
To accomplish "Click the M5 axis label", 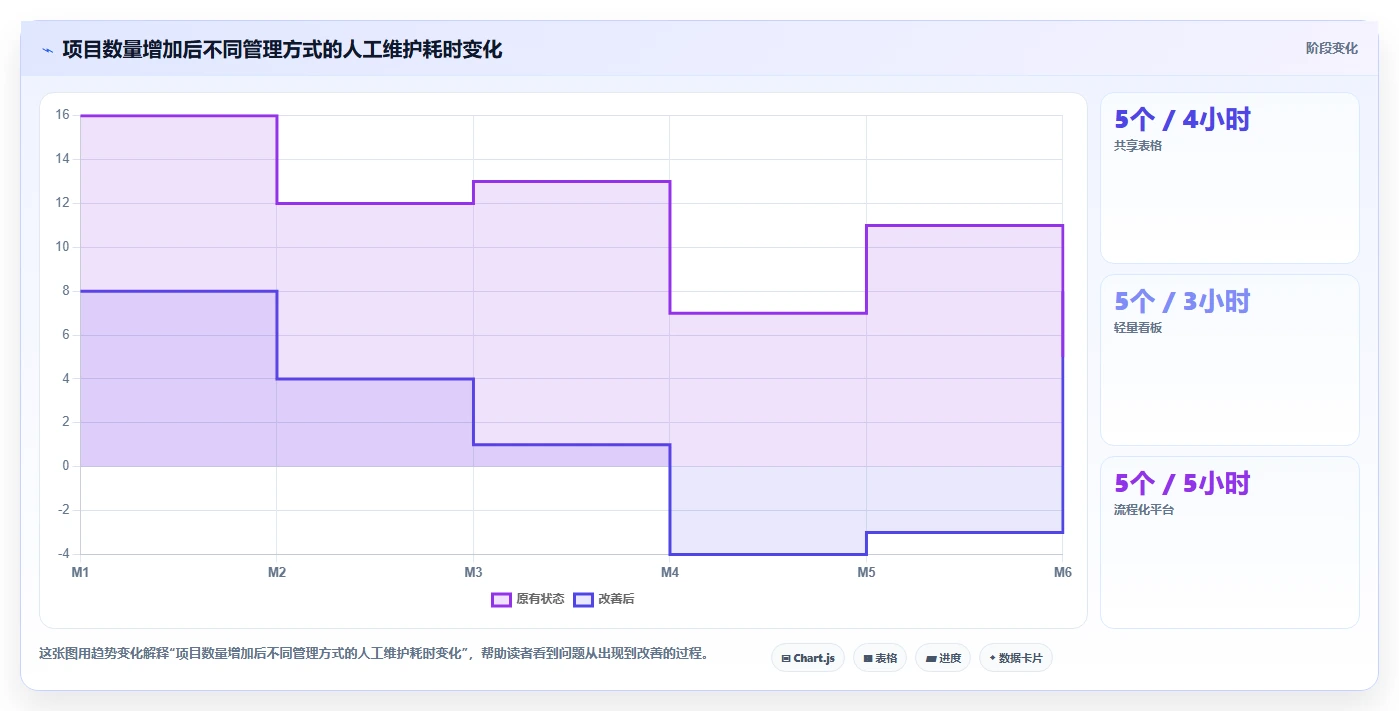I will (866, 573).
